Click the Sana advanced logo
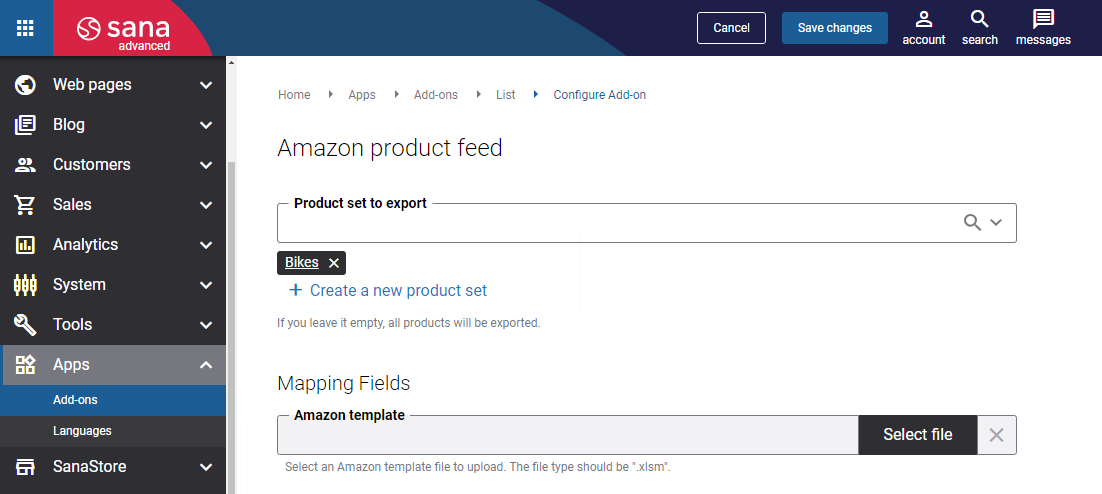Screen dimensions: 1102x494 [124, 32]
